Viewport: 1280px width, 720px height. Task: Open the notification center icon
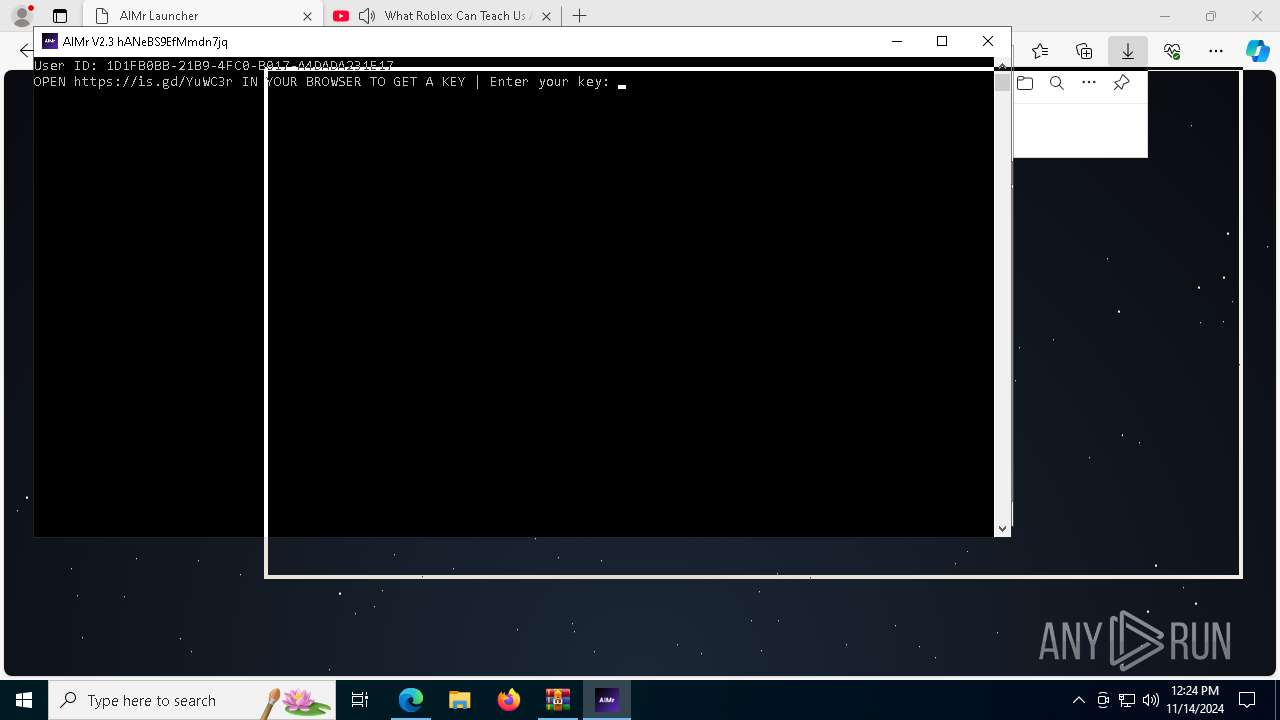[1247, 700]
